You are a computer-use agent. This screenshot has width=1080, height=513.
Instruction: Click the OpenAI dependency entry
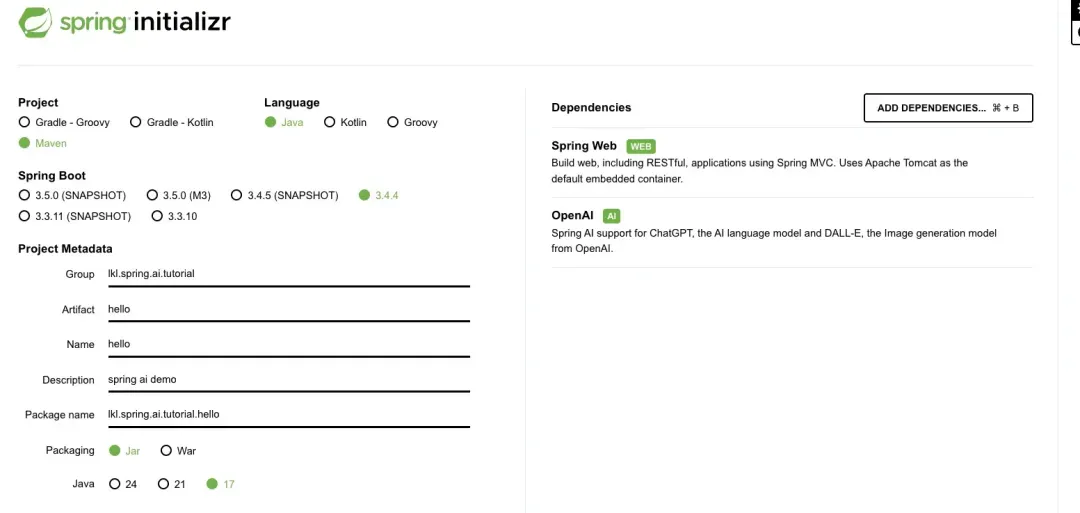point(792,232)
